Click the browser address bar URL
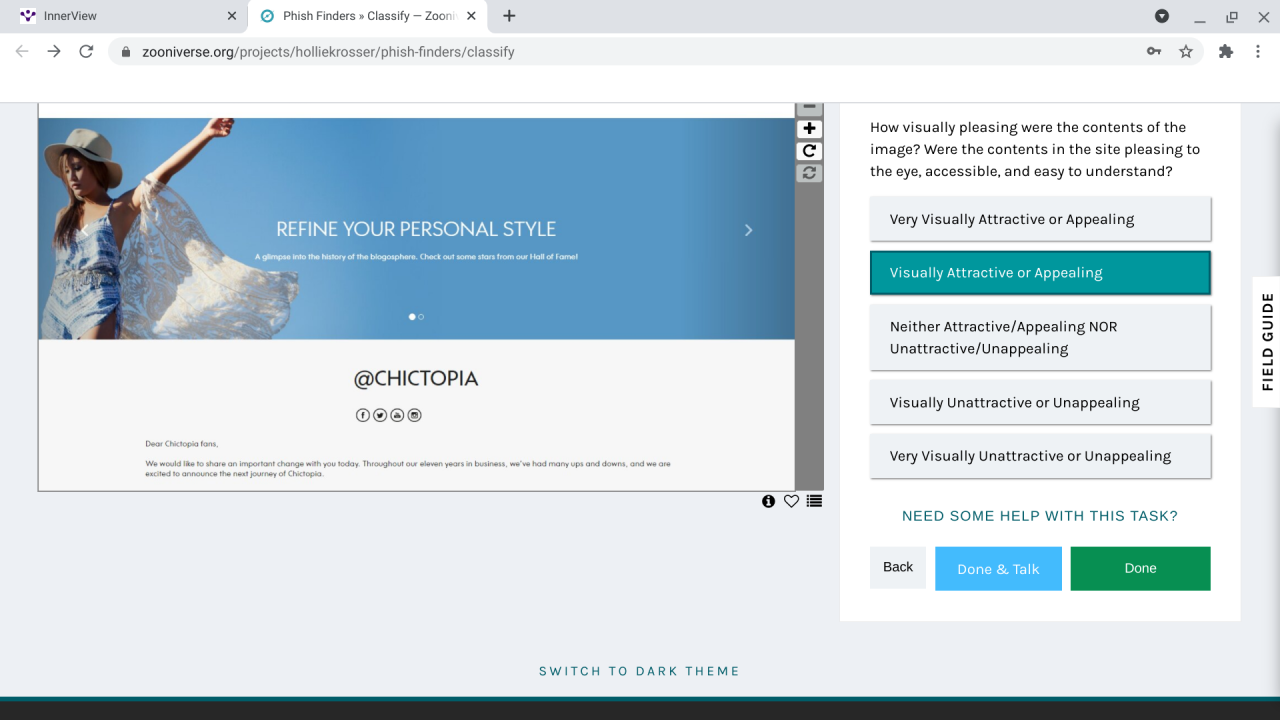Viewport: 1280px width, 720px height. coord(326,51)
